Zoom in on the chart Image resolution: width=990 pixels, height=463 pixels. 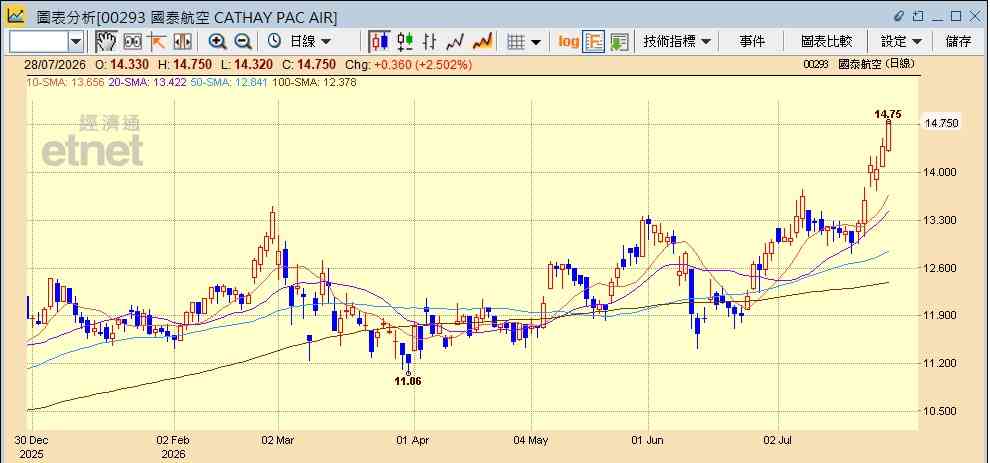pos(217,42)
